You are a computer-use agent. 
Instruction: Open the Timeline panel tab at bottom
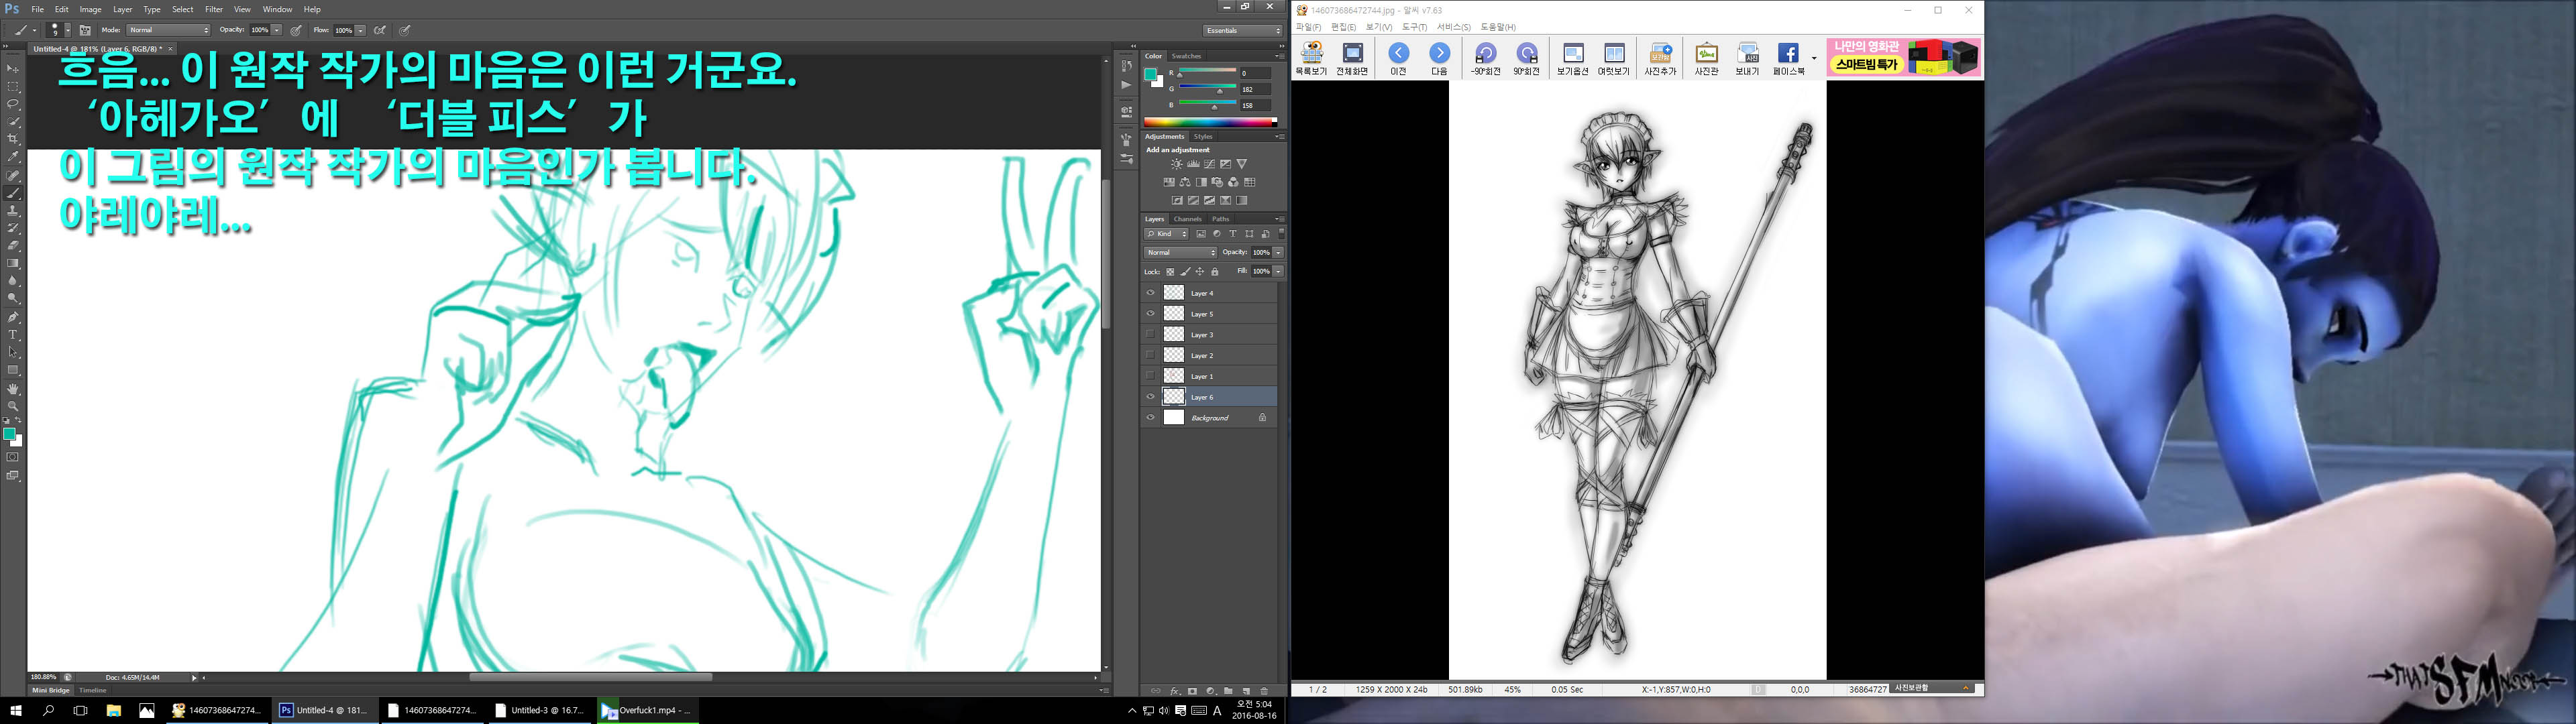(93, 690)
